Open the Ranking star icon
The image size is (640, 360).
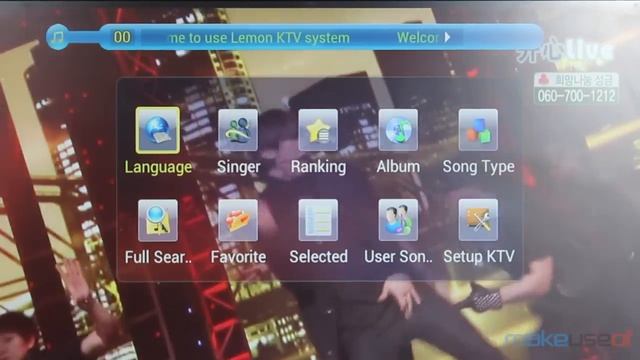[318, 130]
